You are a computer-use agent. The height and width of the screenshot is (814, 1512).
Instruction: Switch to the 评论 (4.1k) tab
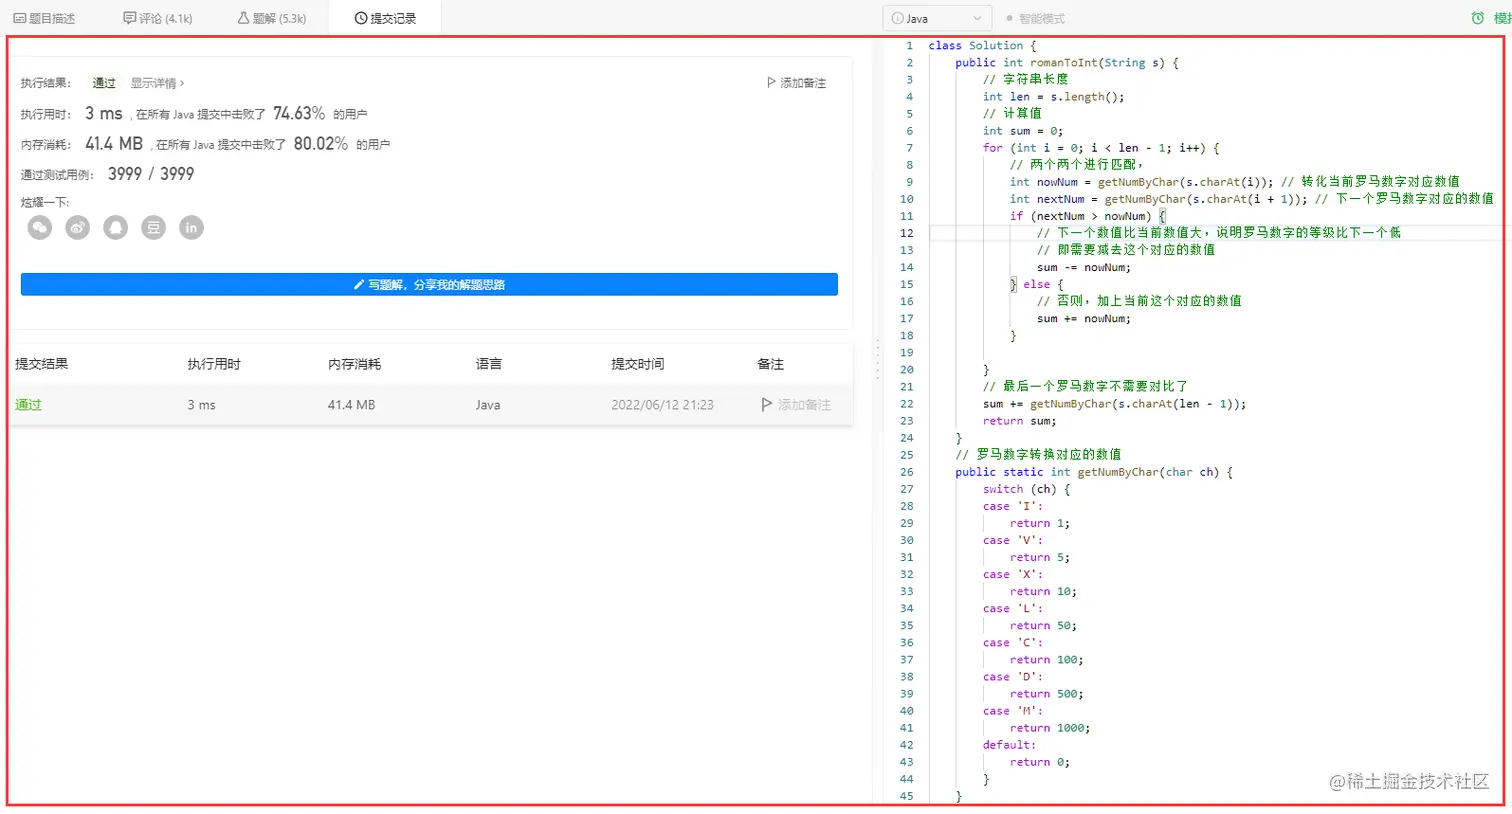click(158, 18)
